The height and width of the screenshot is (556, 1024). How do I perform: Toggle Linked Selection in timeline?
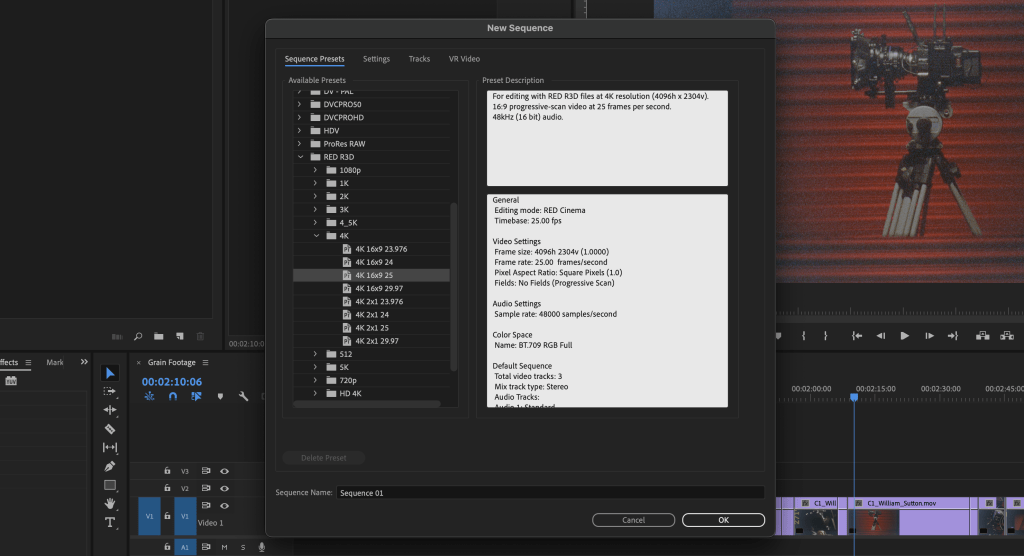[x=196, y=396]
